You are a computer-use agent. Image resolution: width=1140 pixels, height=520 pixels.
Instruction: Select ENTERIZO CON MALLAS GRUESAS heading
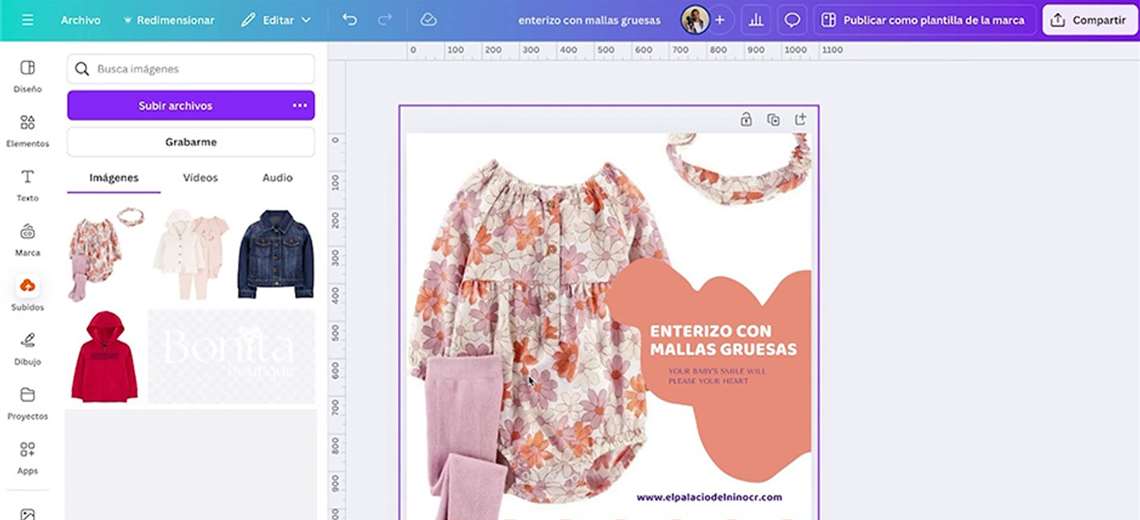[x=723, y=340]
